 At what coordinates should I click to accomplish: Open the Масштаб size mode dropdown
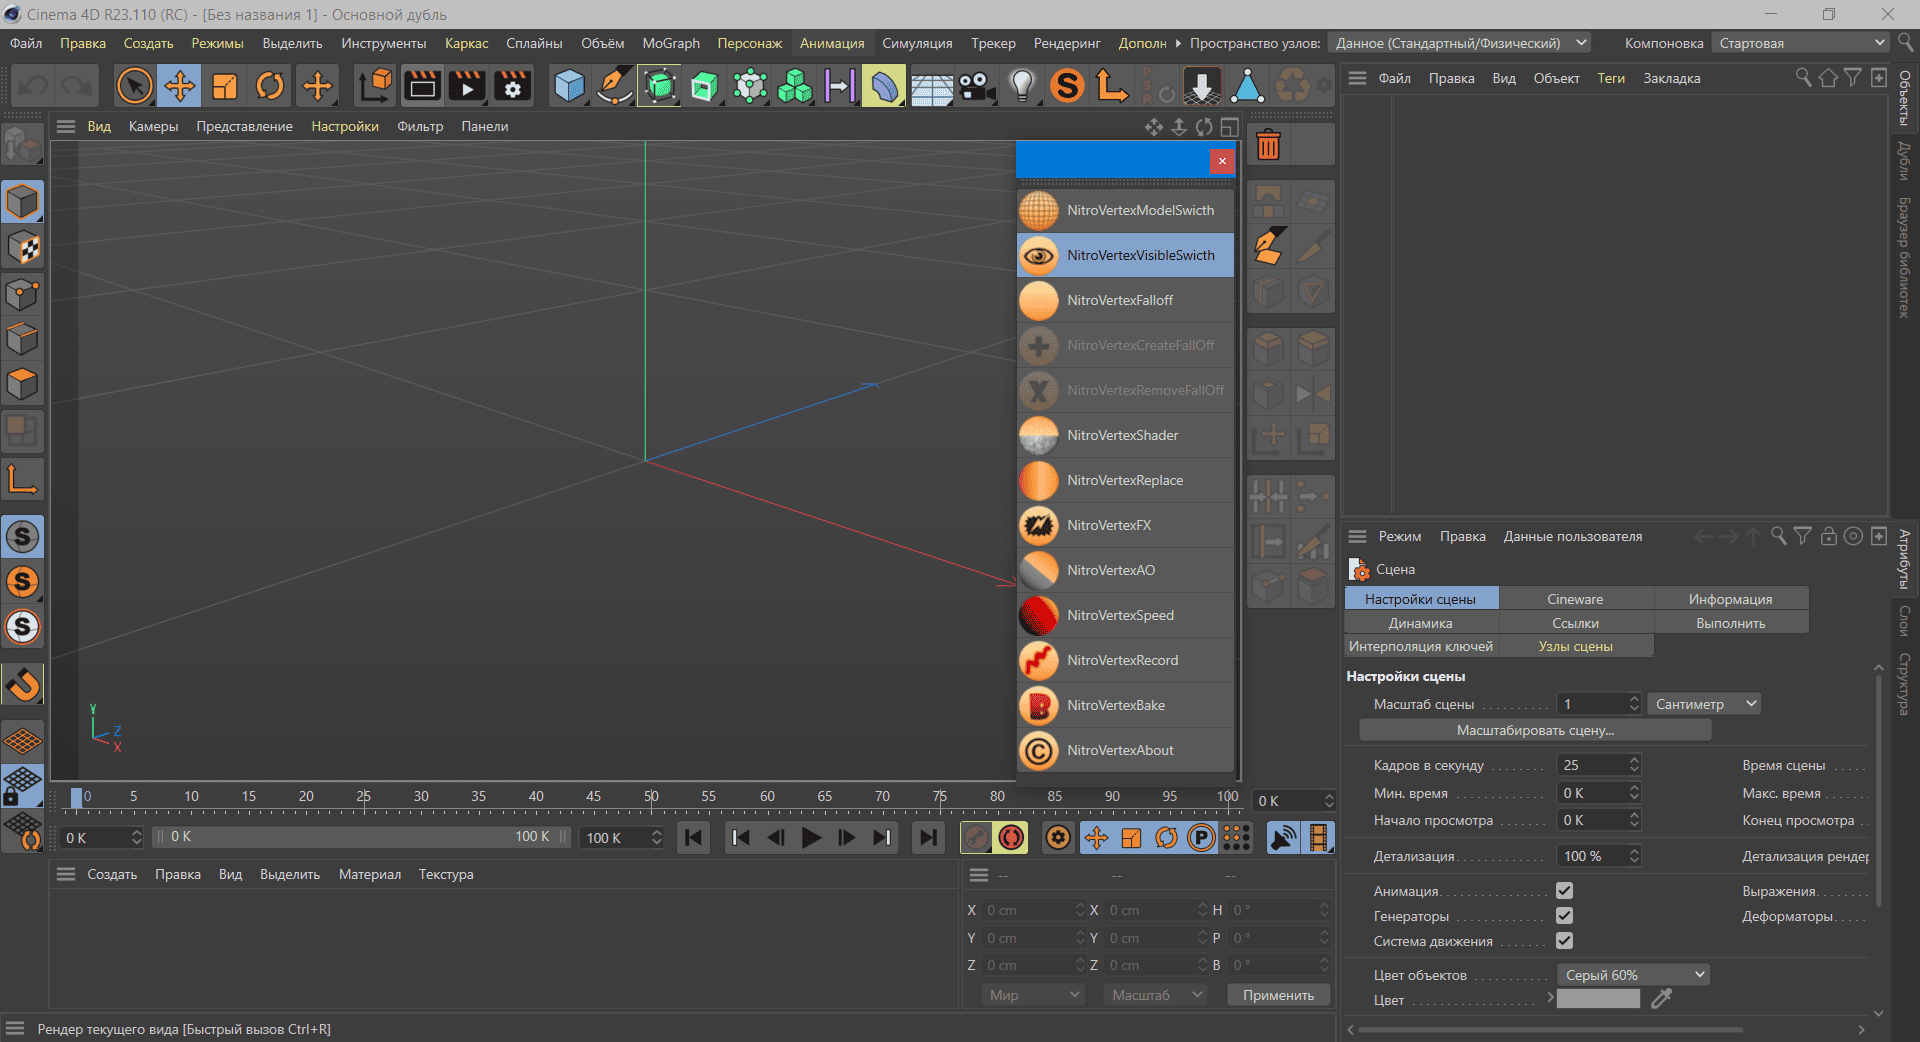coord(1156,995)
